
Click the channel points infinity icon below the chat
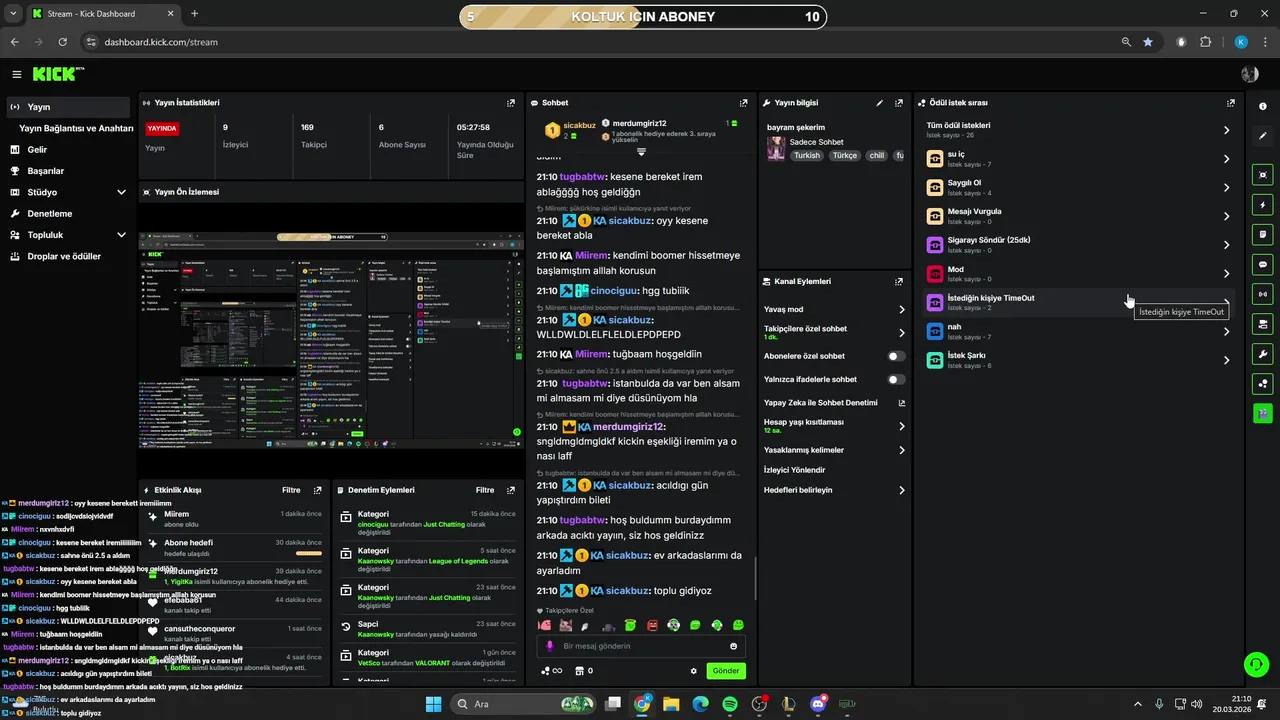click(551, 671)
